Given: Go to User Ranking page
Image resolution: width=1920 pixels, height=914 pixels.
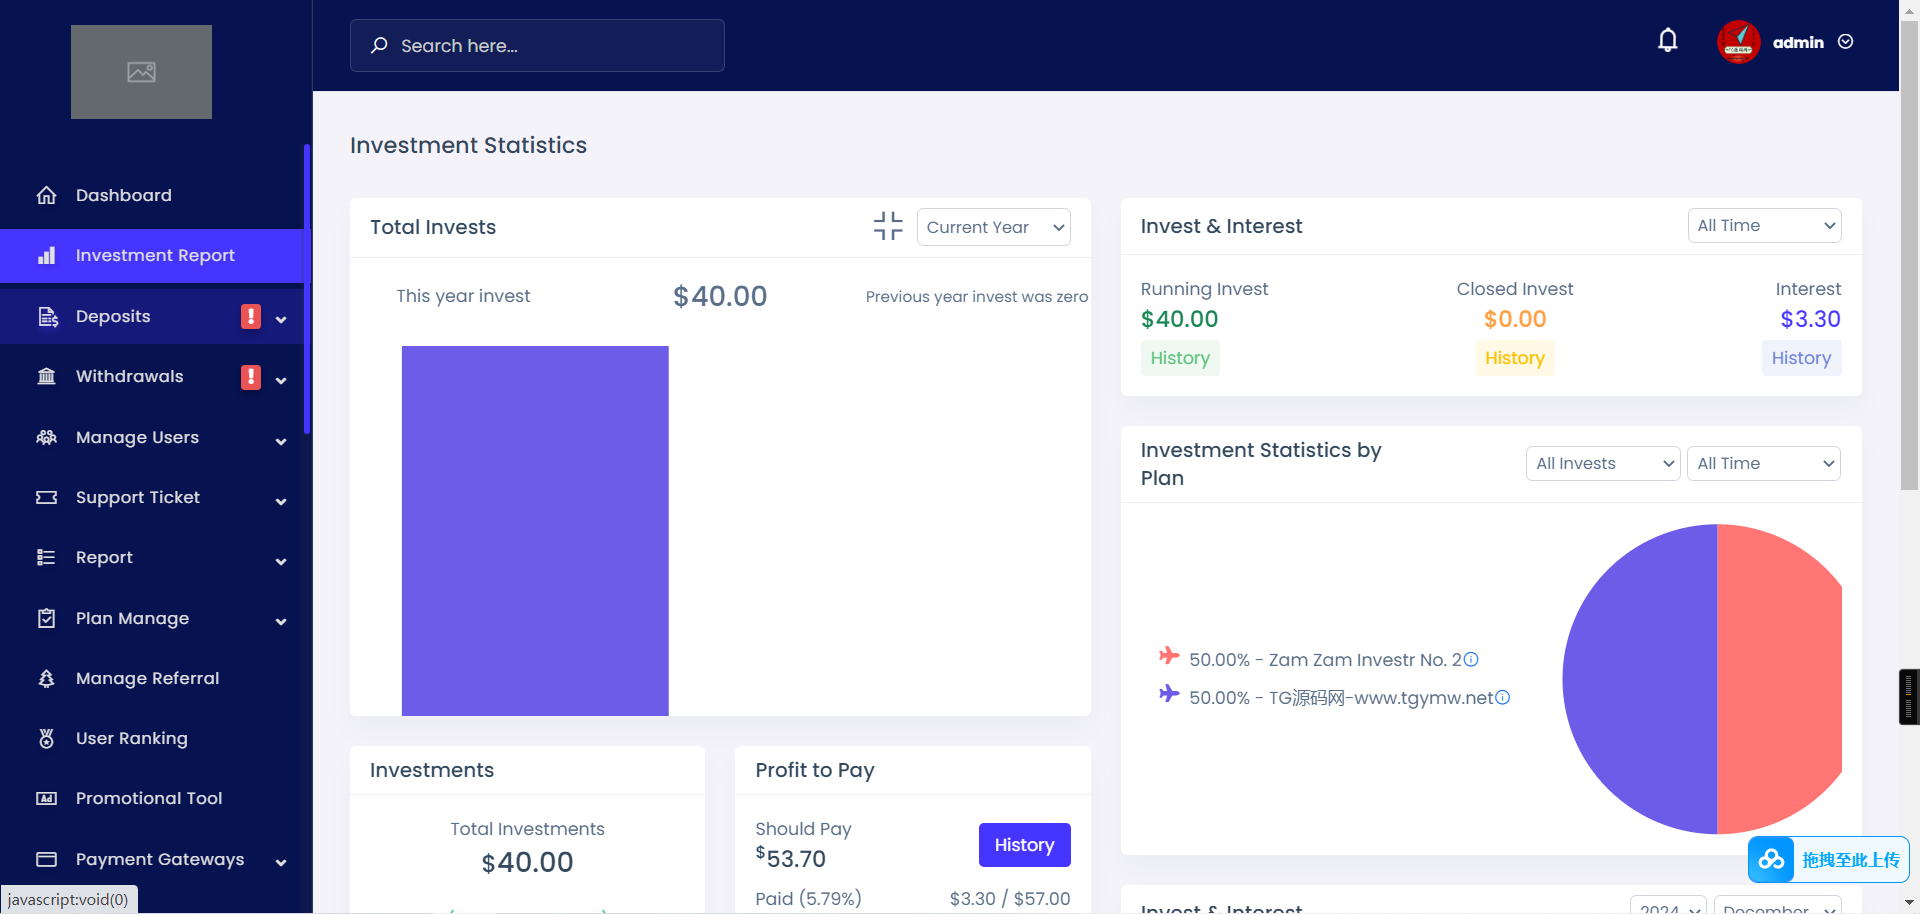Looking at the screenshot, I should click(x=131, y=739).
